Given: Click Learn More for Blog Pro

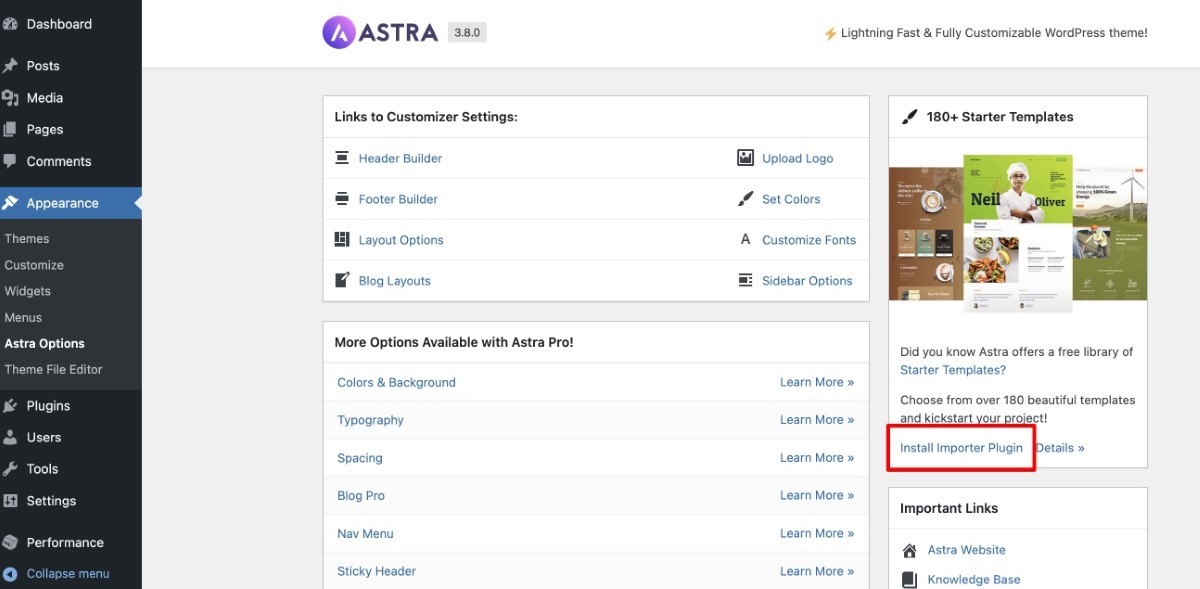Looking at the screenshot, I should (x=817, y=496).
